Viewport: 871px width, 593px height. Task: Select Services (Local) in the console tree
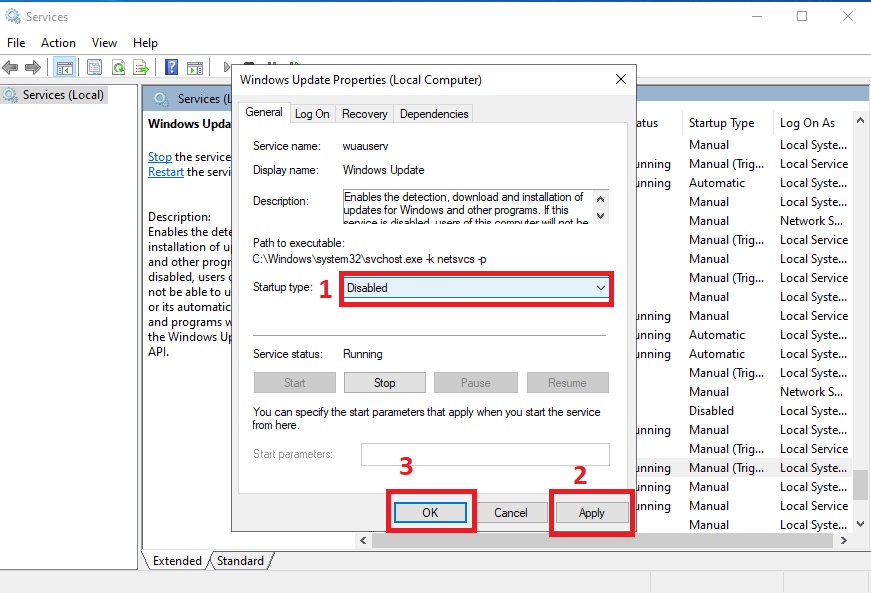[54, 95]
